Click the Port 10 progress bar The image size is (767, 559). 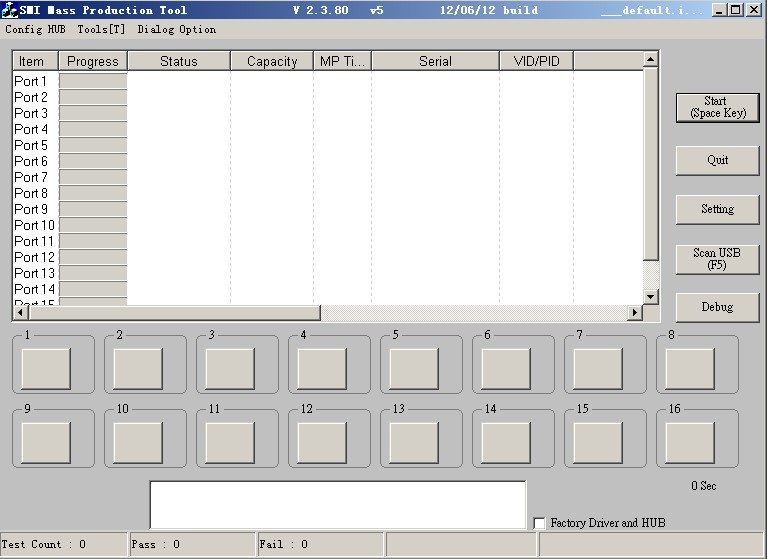click(93, 225)
